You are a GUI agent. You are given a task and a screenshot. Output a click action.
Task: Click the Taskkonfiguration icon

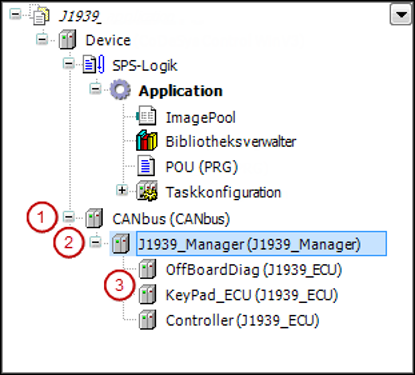point(147,191)
